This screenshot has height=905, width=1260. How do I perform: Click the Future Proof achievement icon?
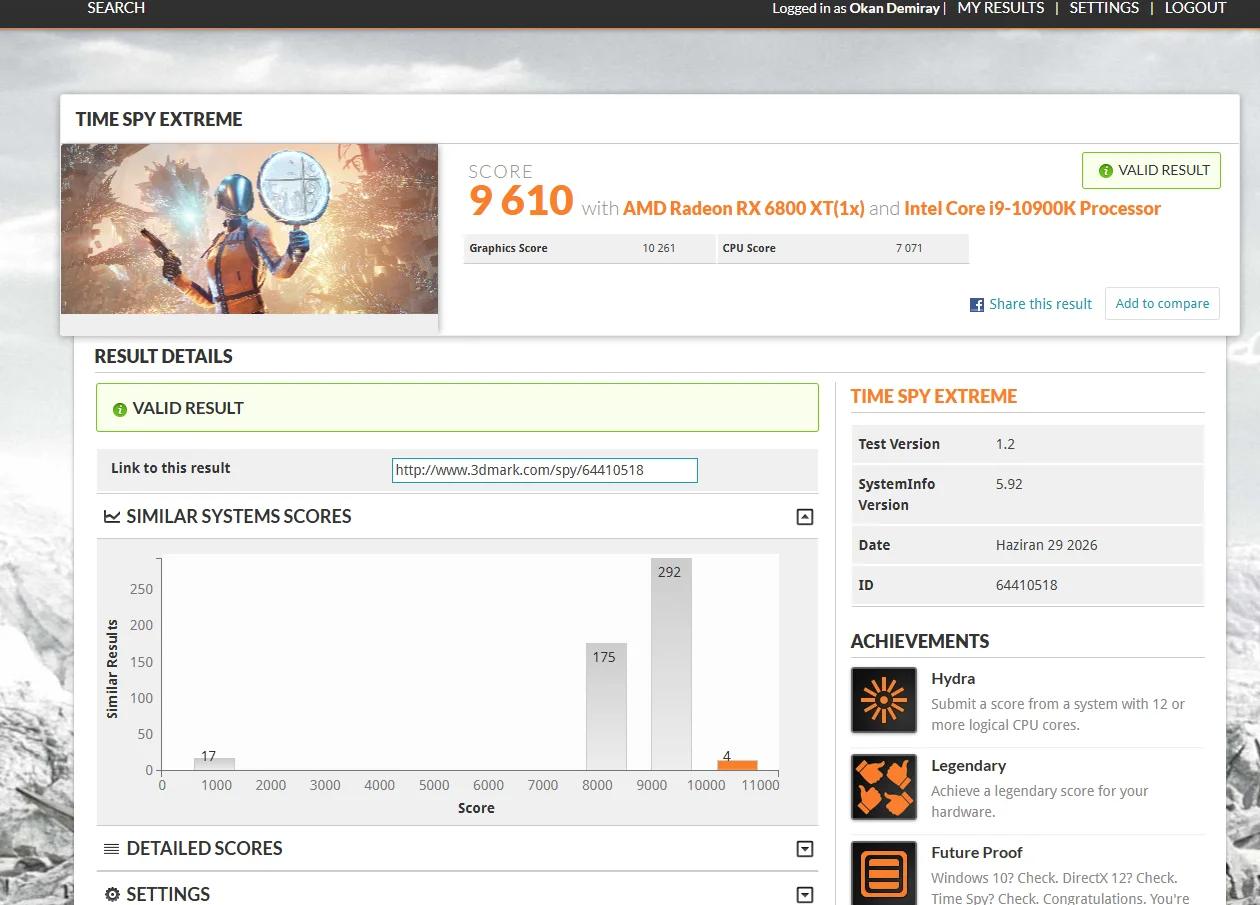pos(884,873)
